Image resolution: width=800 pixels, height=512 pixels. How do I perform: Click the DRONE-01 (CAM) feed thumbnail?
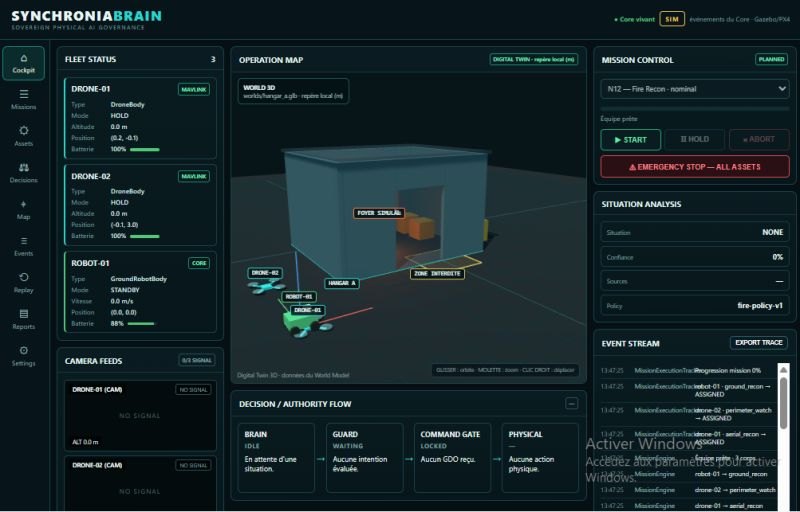(140, 415)
